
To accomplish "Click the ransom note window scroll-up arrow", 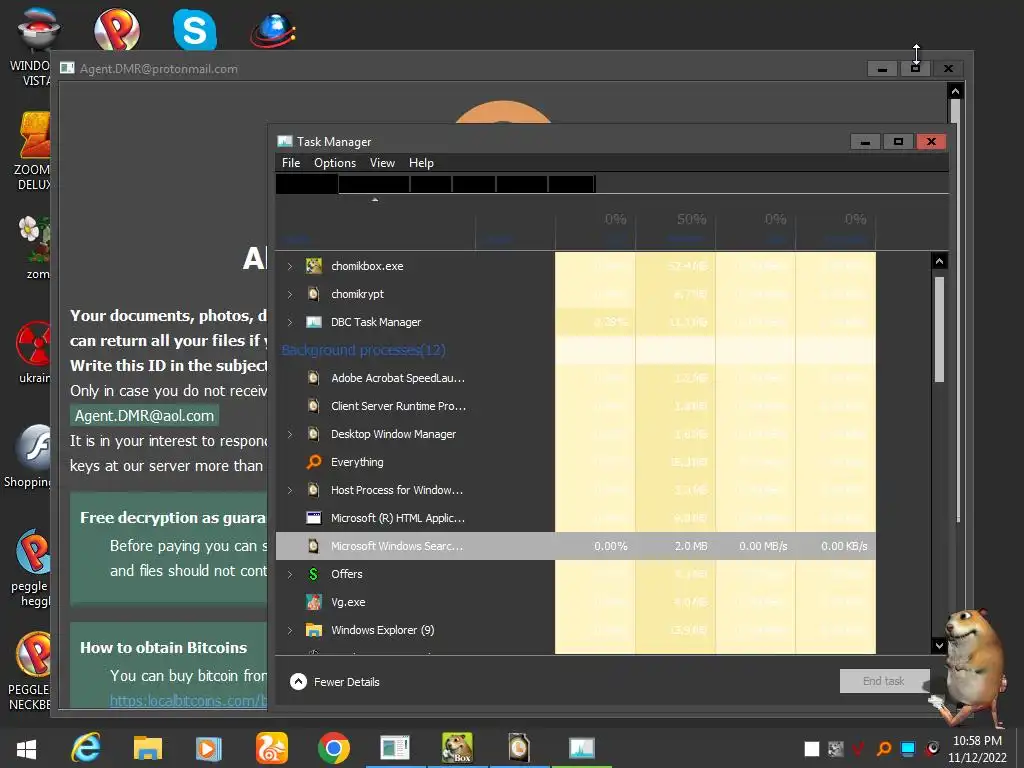I will (955, 91).
